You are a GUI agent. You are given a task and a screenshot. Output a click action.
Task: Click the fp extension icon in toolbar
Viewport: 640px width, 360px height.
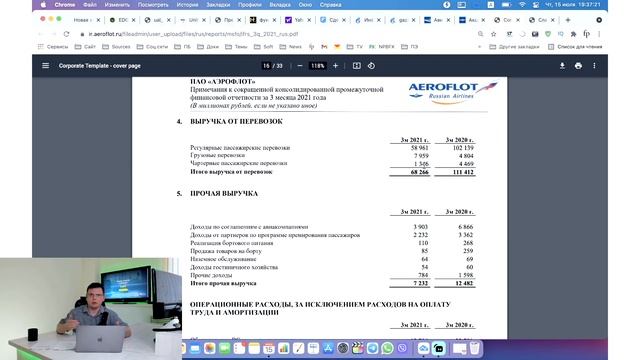point(587,34)
